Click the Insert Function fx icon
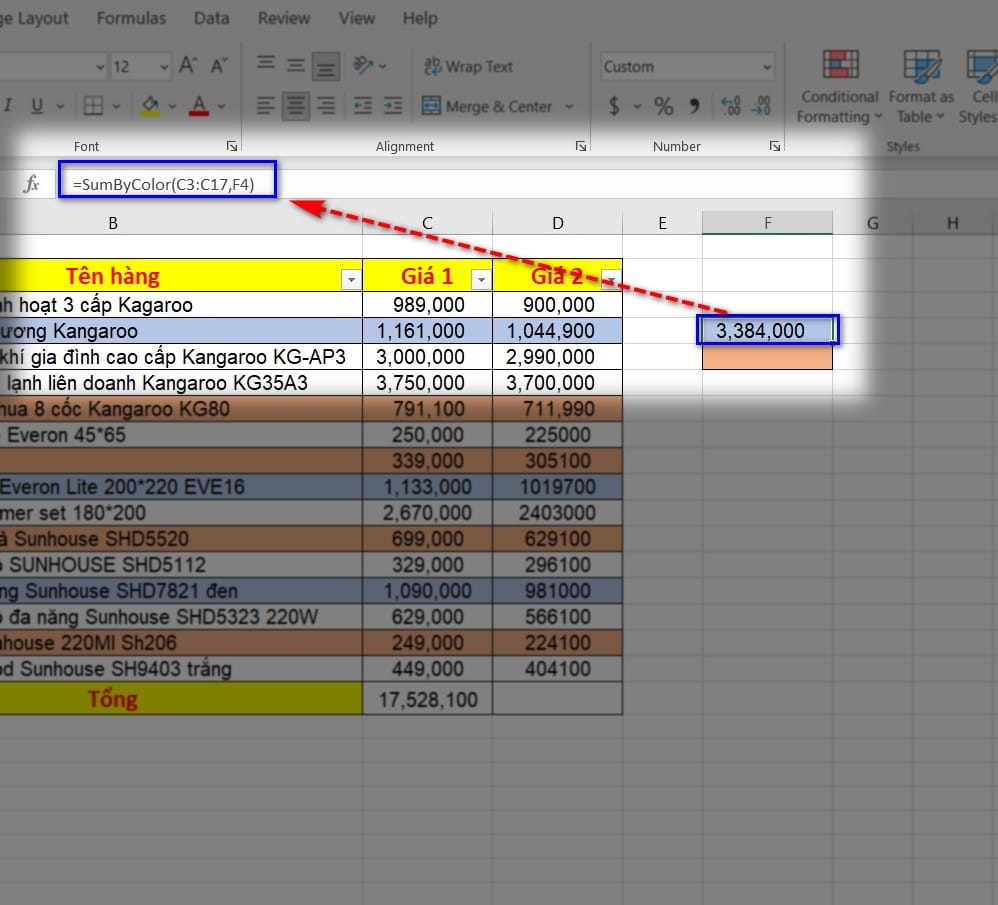The height and width of the screenshot is (905, 998). click(x=32, y=183)
